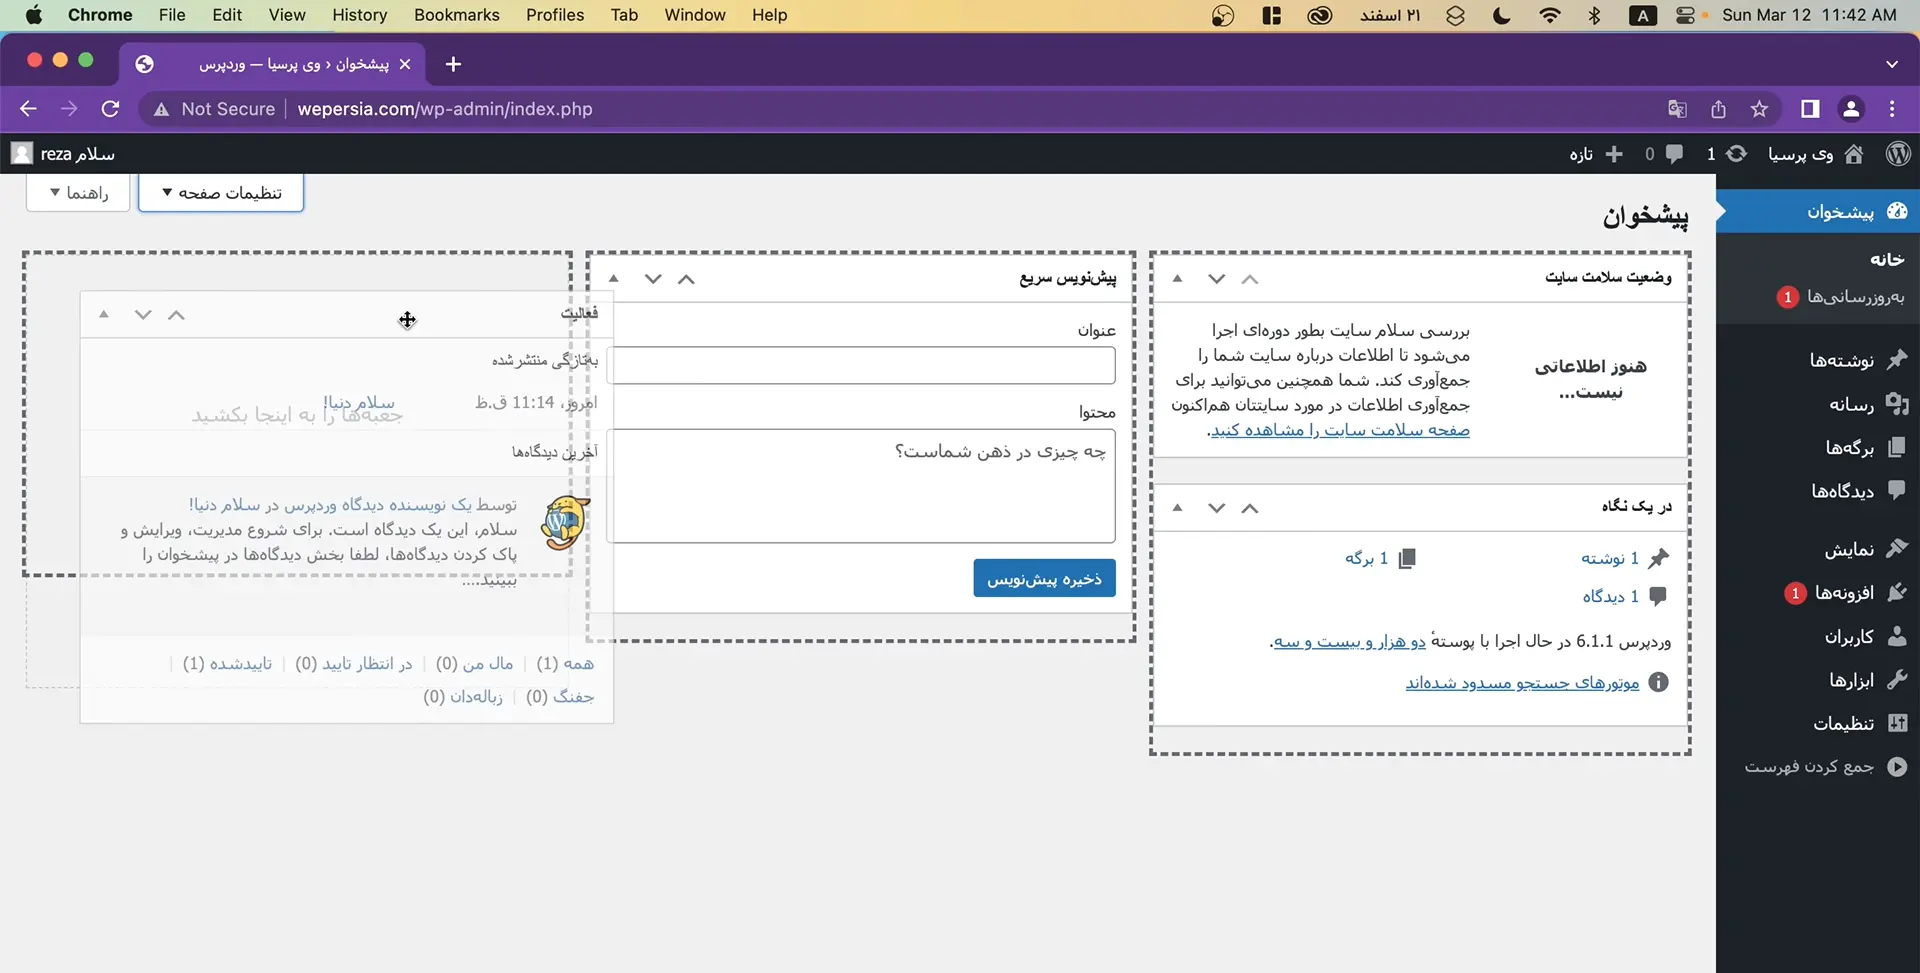Screen dimensions: 1920x973
Task: Open comments bubble icon in admin bar
Action: click(x=1674, y=154)
